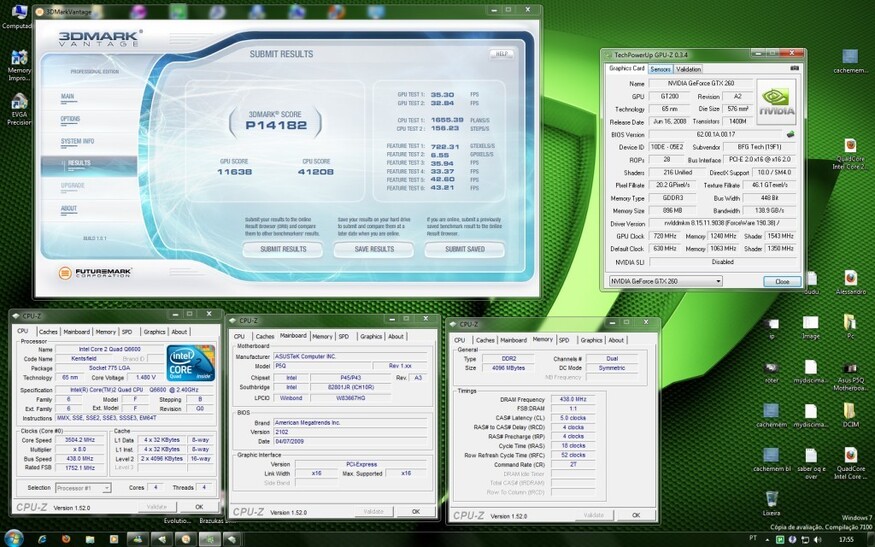
Task: Open Windows Media Player from the taskbar
Action: tap(114, 539)
